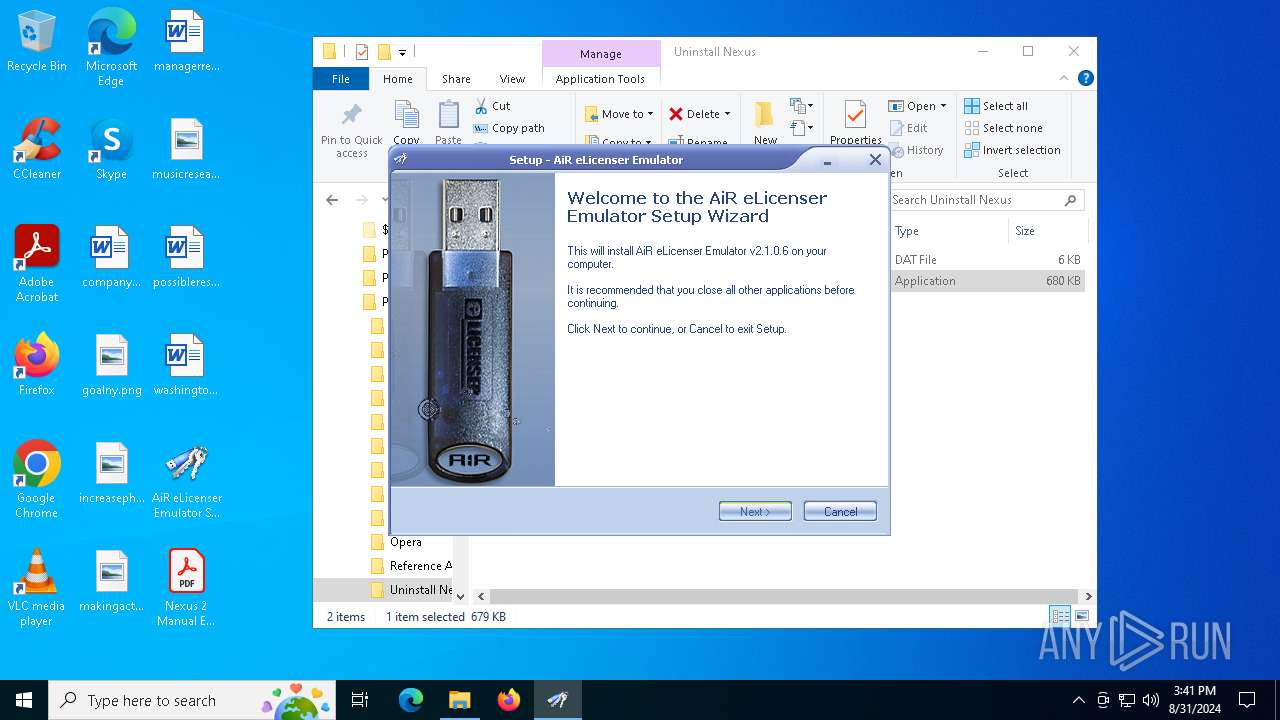Open the managerre... Word document icon
1280x720 pixels.
click(186, 42)
